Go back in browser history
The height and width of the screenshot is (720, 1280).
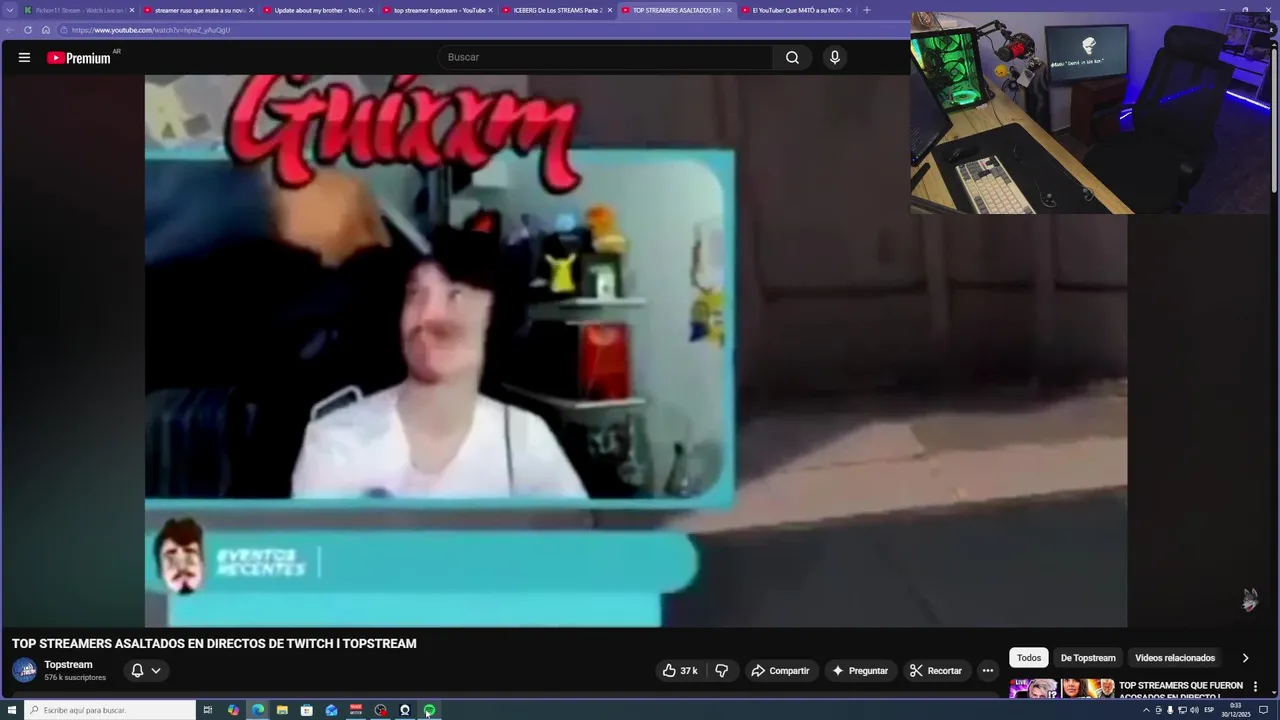10,30
